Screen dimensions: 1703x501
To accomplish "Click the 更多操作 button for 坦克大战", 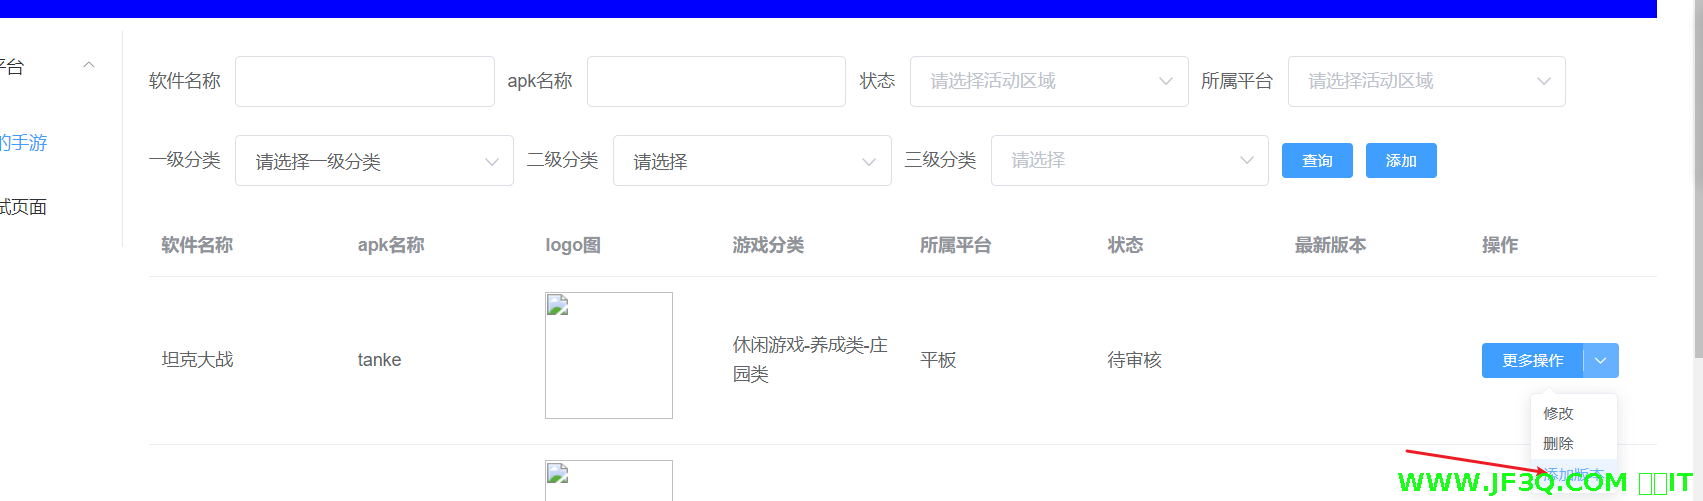I will [1532, 360].
